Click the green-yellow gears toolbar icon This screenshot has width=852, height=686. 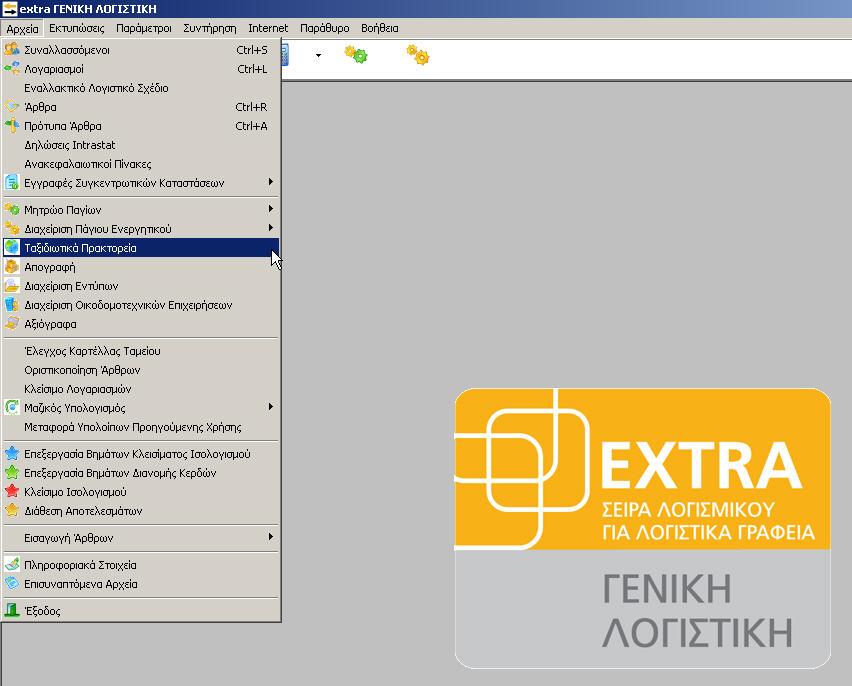point(356,54)
